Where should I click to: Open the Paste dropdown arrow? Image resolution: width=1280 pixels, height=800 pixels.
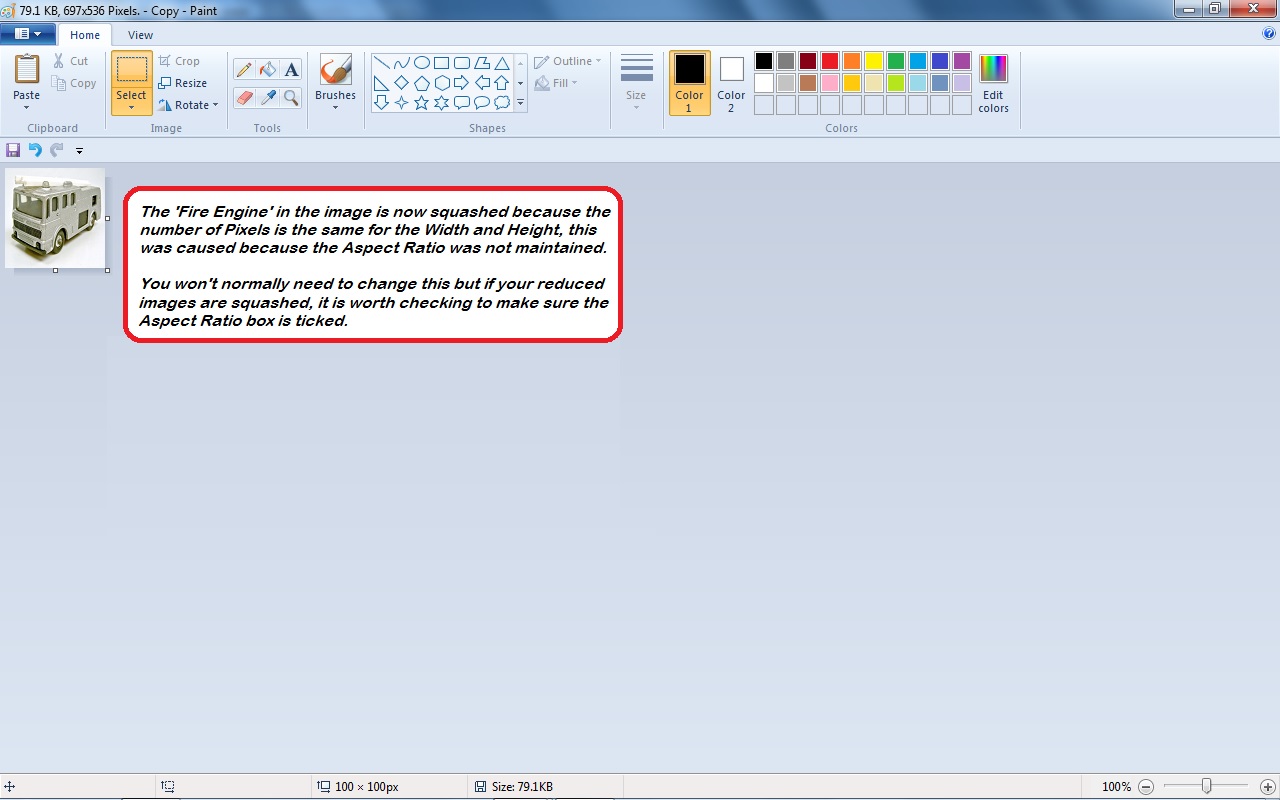(27, 107)
